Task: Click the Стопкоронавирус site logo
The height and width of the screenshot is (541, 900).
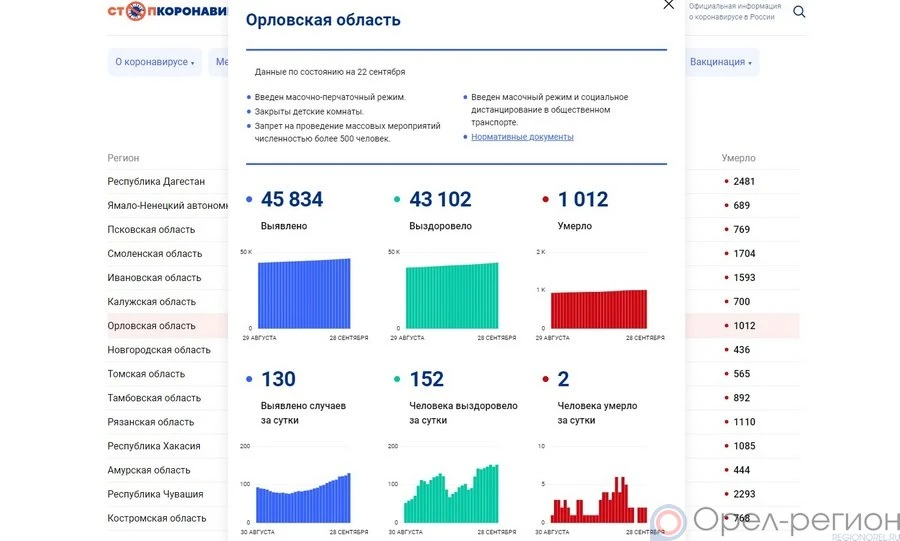Action: click(167, 11)
